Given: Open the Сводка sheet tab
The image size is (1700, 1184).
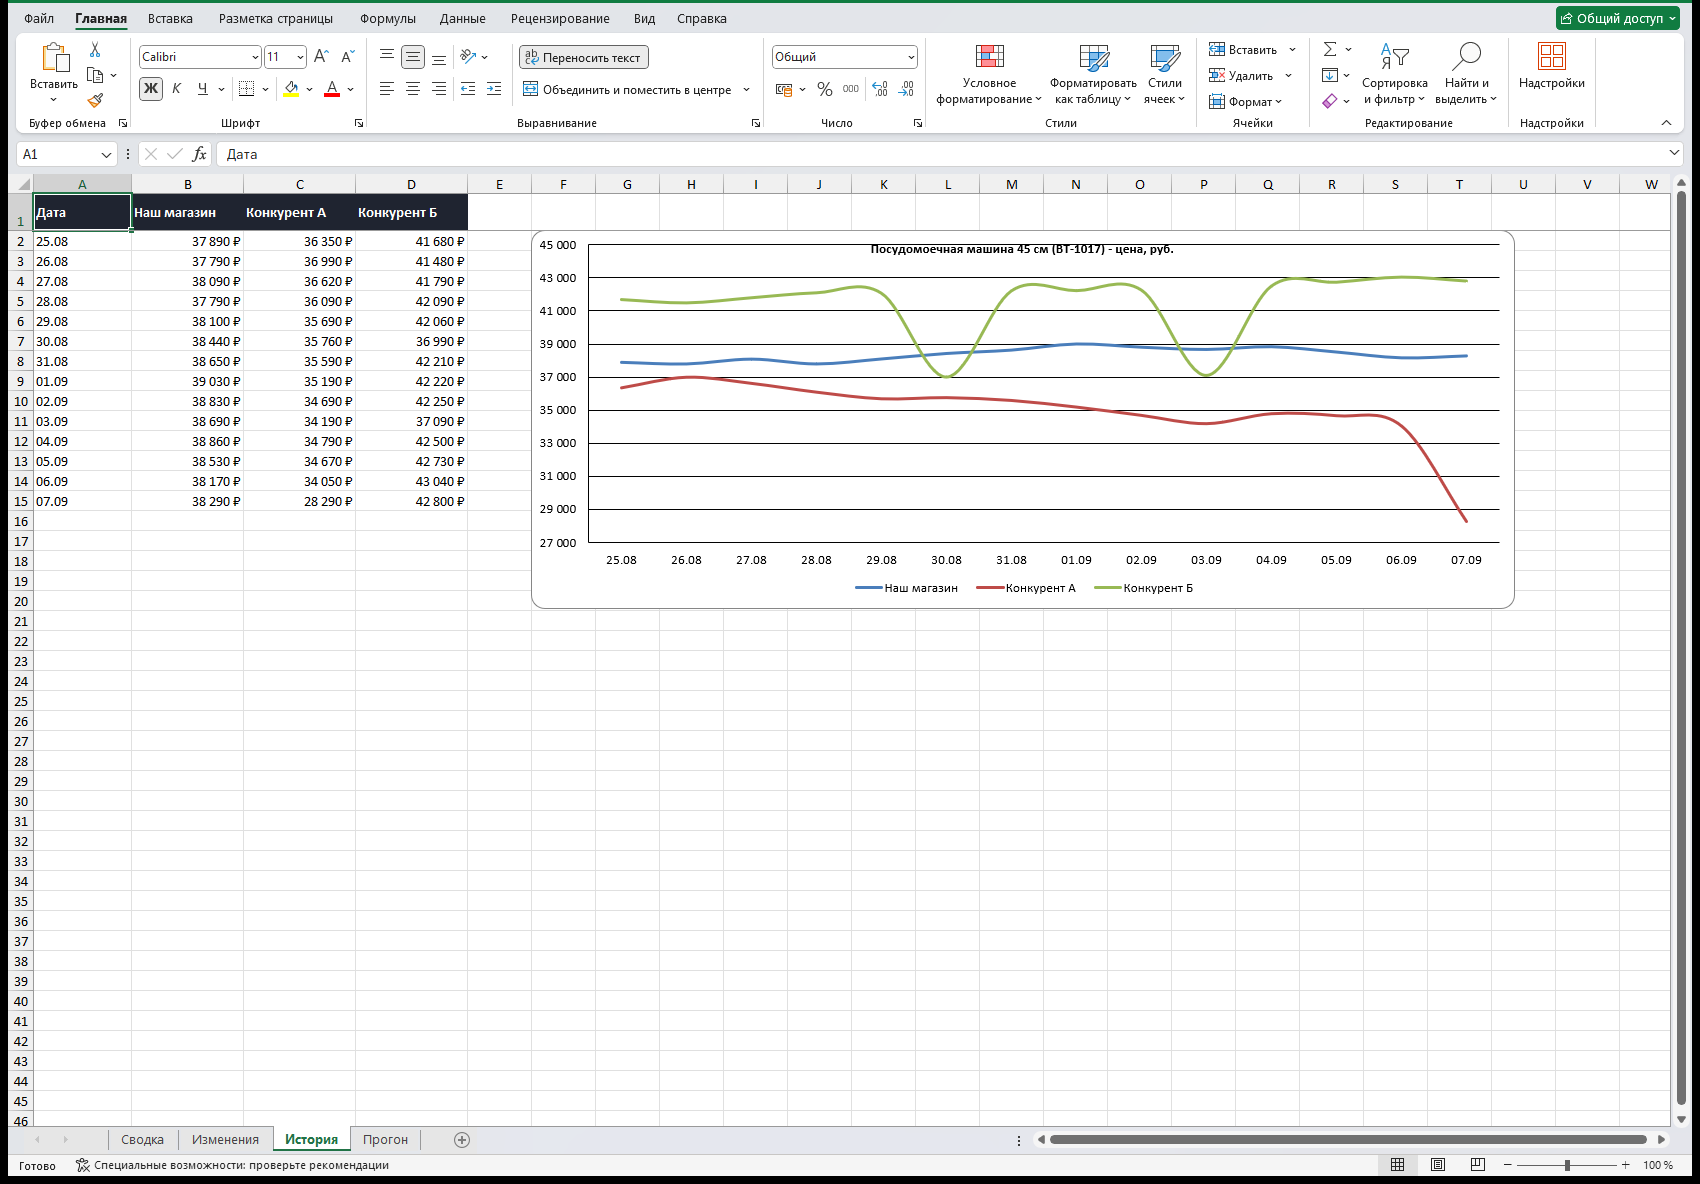Looking at the screenshot, I should click(142, 1140).
